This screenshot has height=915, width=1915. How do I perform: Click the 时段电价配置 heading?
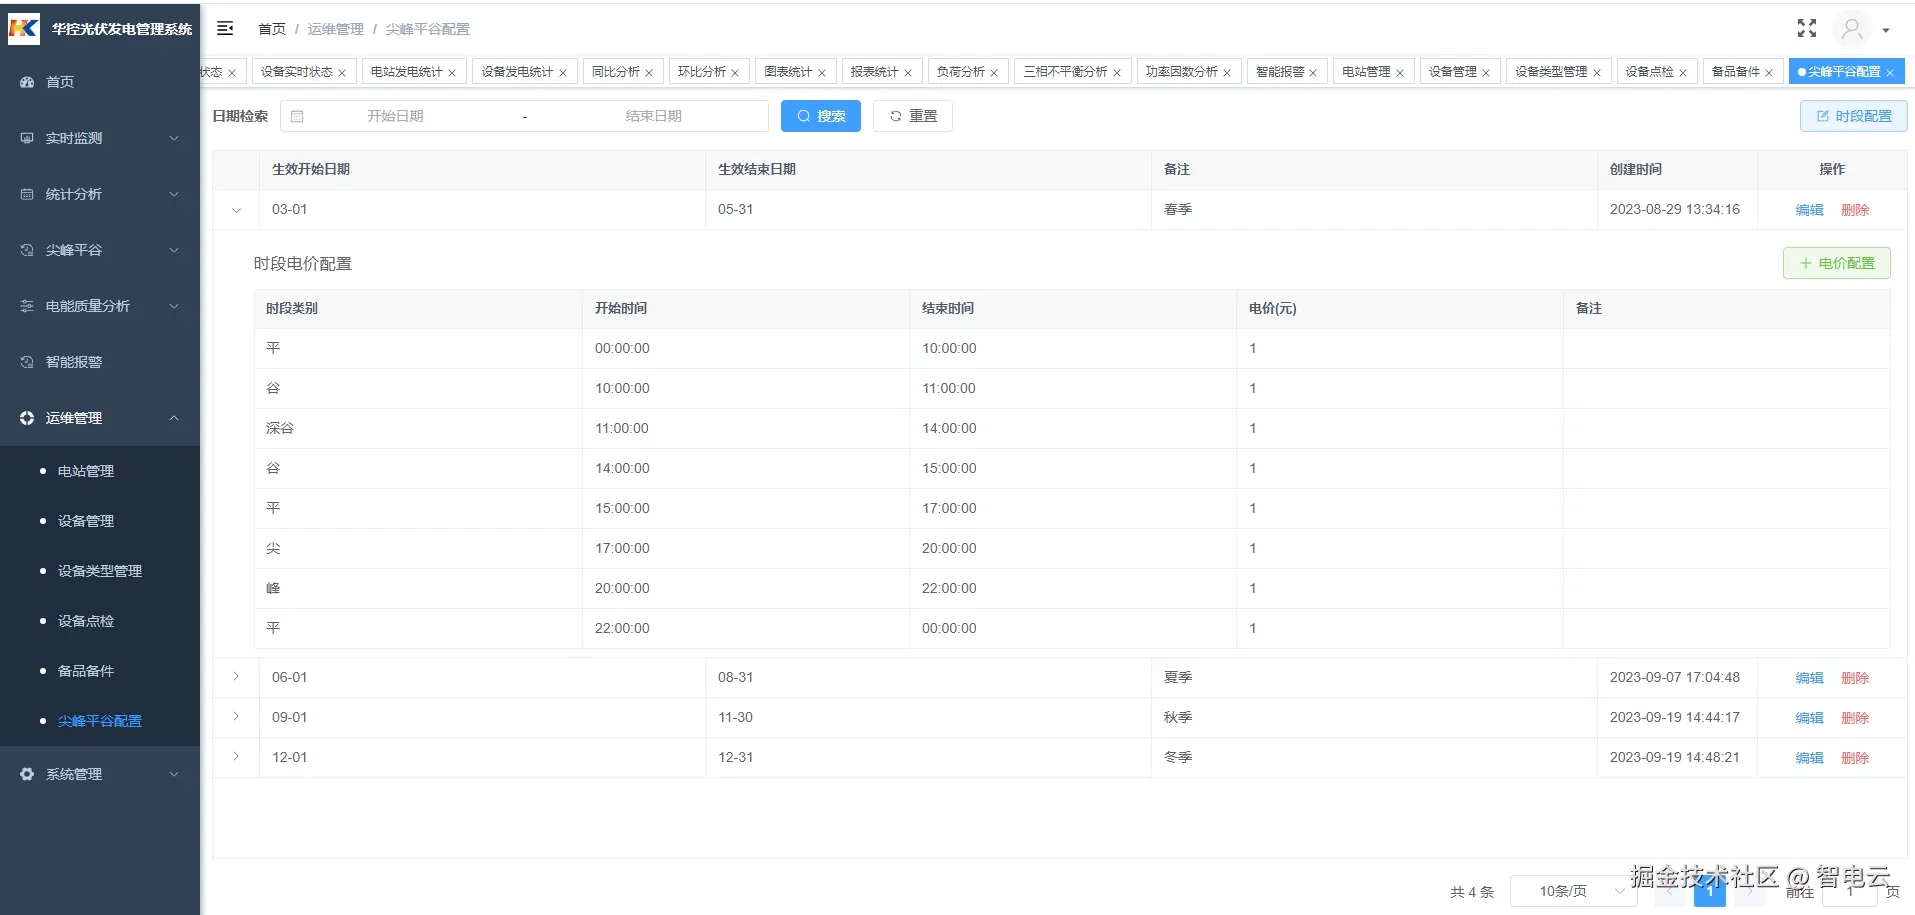pos(303,264)
